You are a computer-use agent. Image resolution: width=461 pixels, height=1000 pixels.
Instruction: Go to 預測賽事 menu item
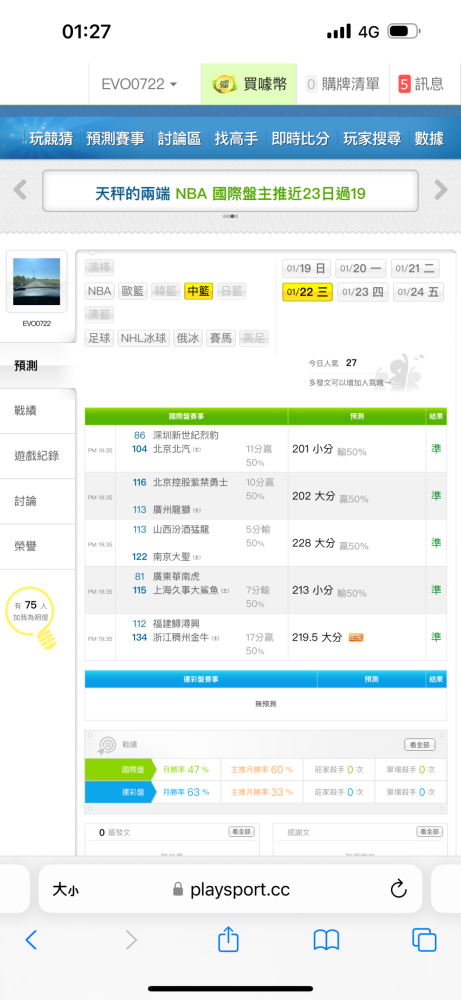(x=115, y=138)
